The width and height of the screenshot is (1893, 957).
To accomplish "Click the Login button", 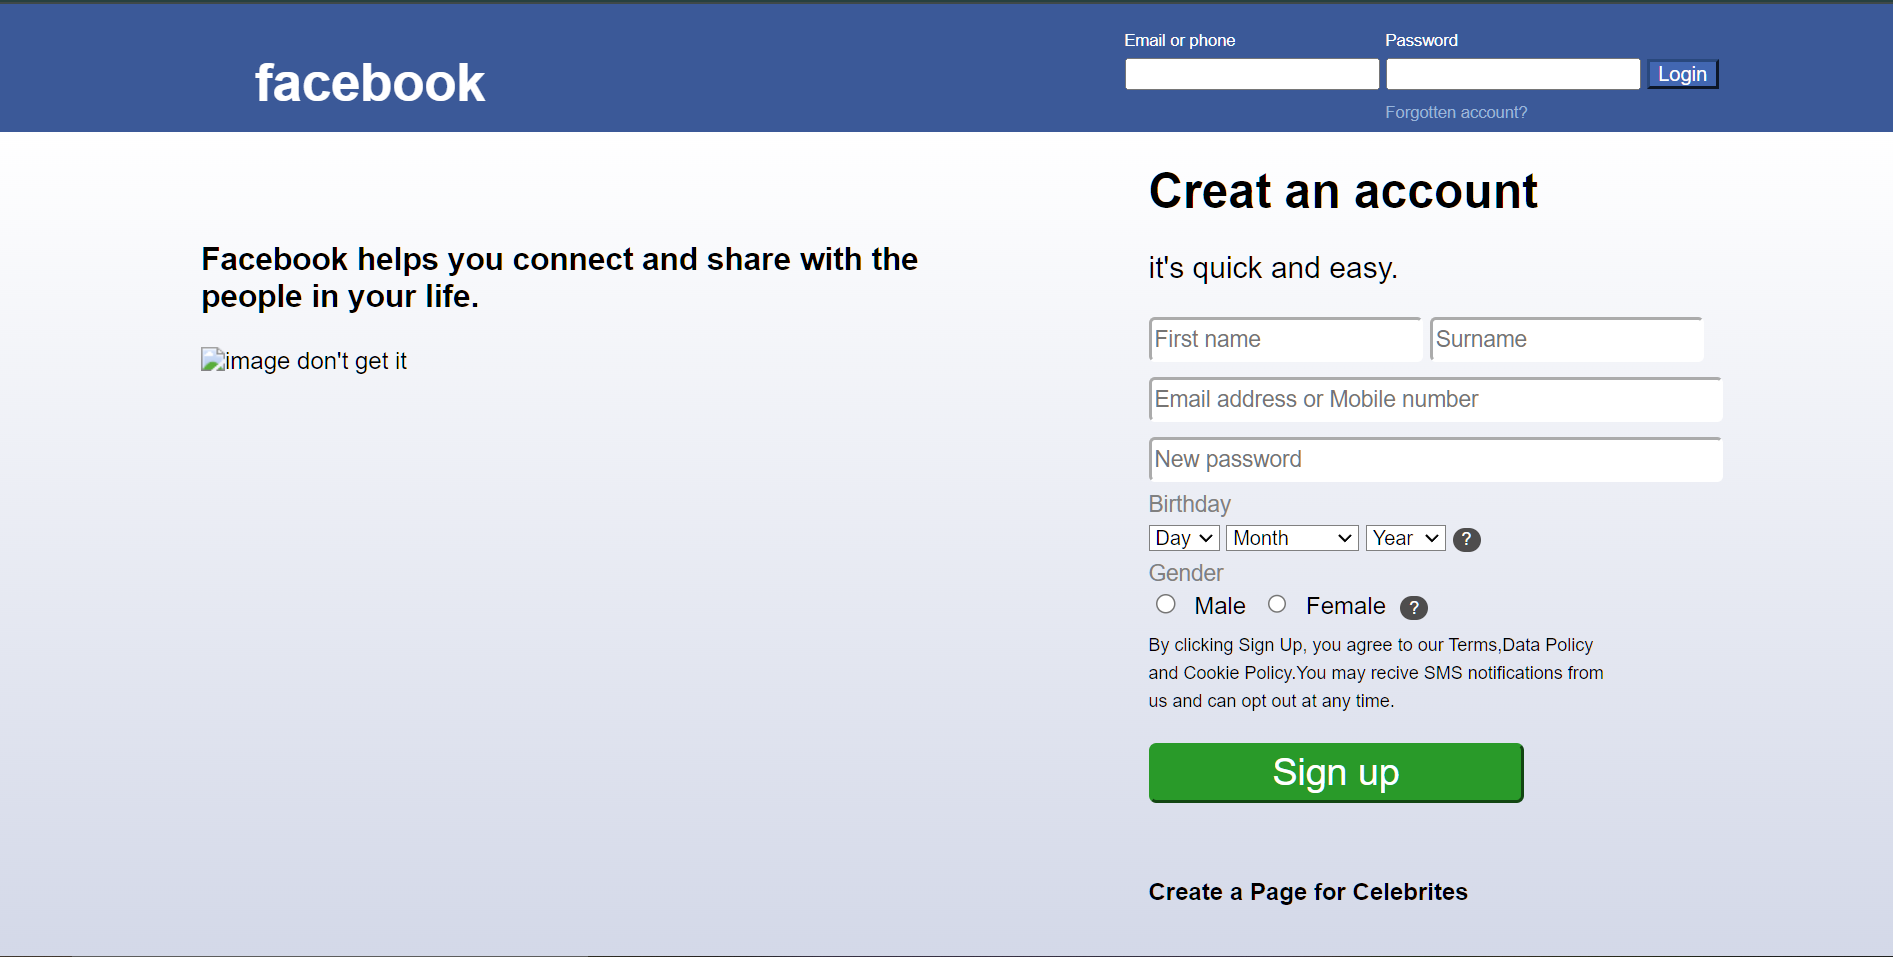I will coord(1682,74).
